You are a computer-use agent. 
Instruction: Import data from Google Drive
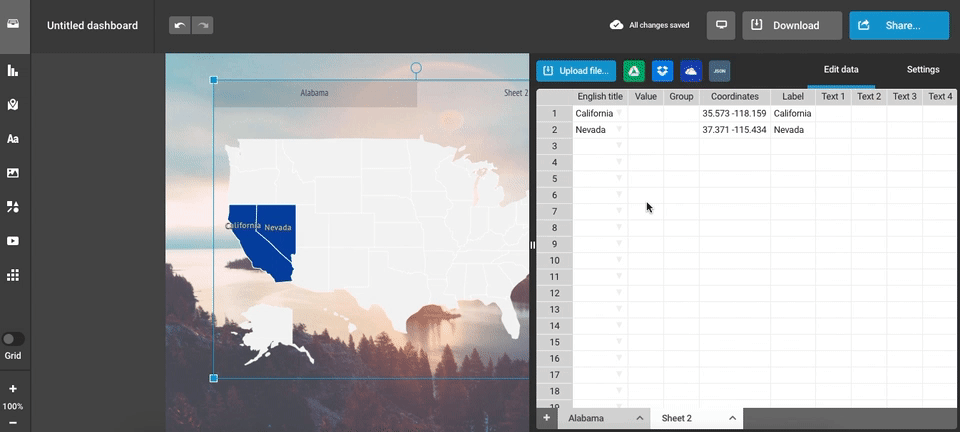click(633, 71)
